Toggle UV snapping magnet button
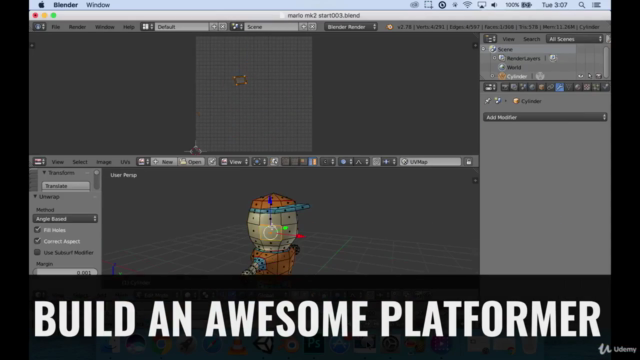Viewport: 640px width, 360px height. coord(376,162)
